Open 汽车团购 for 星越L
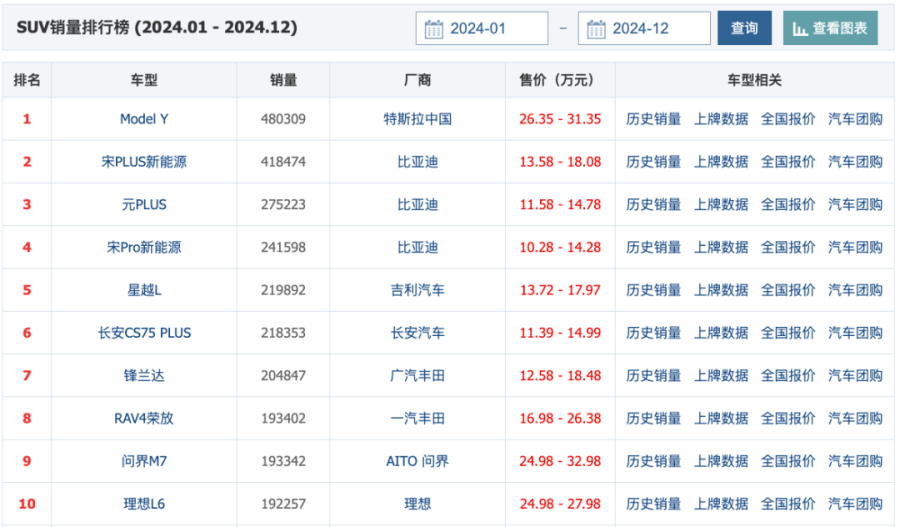 point(855,290)
